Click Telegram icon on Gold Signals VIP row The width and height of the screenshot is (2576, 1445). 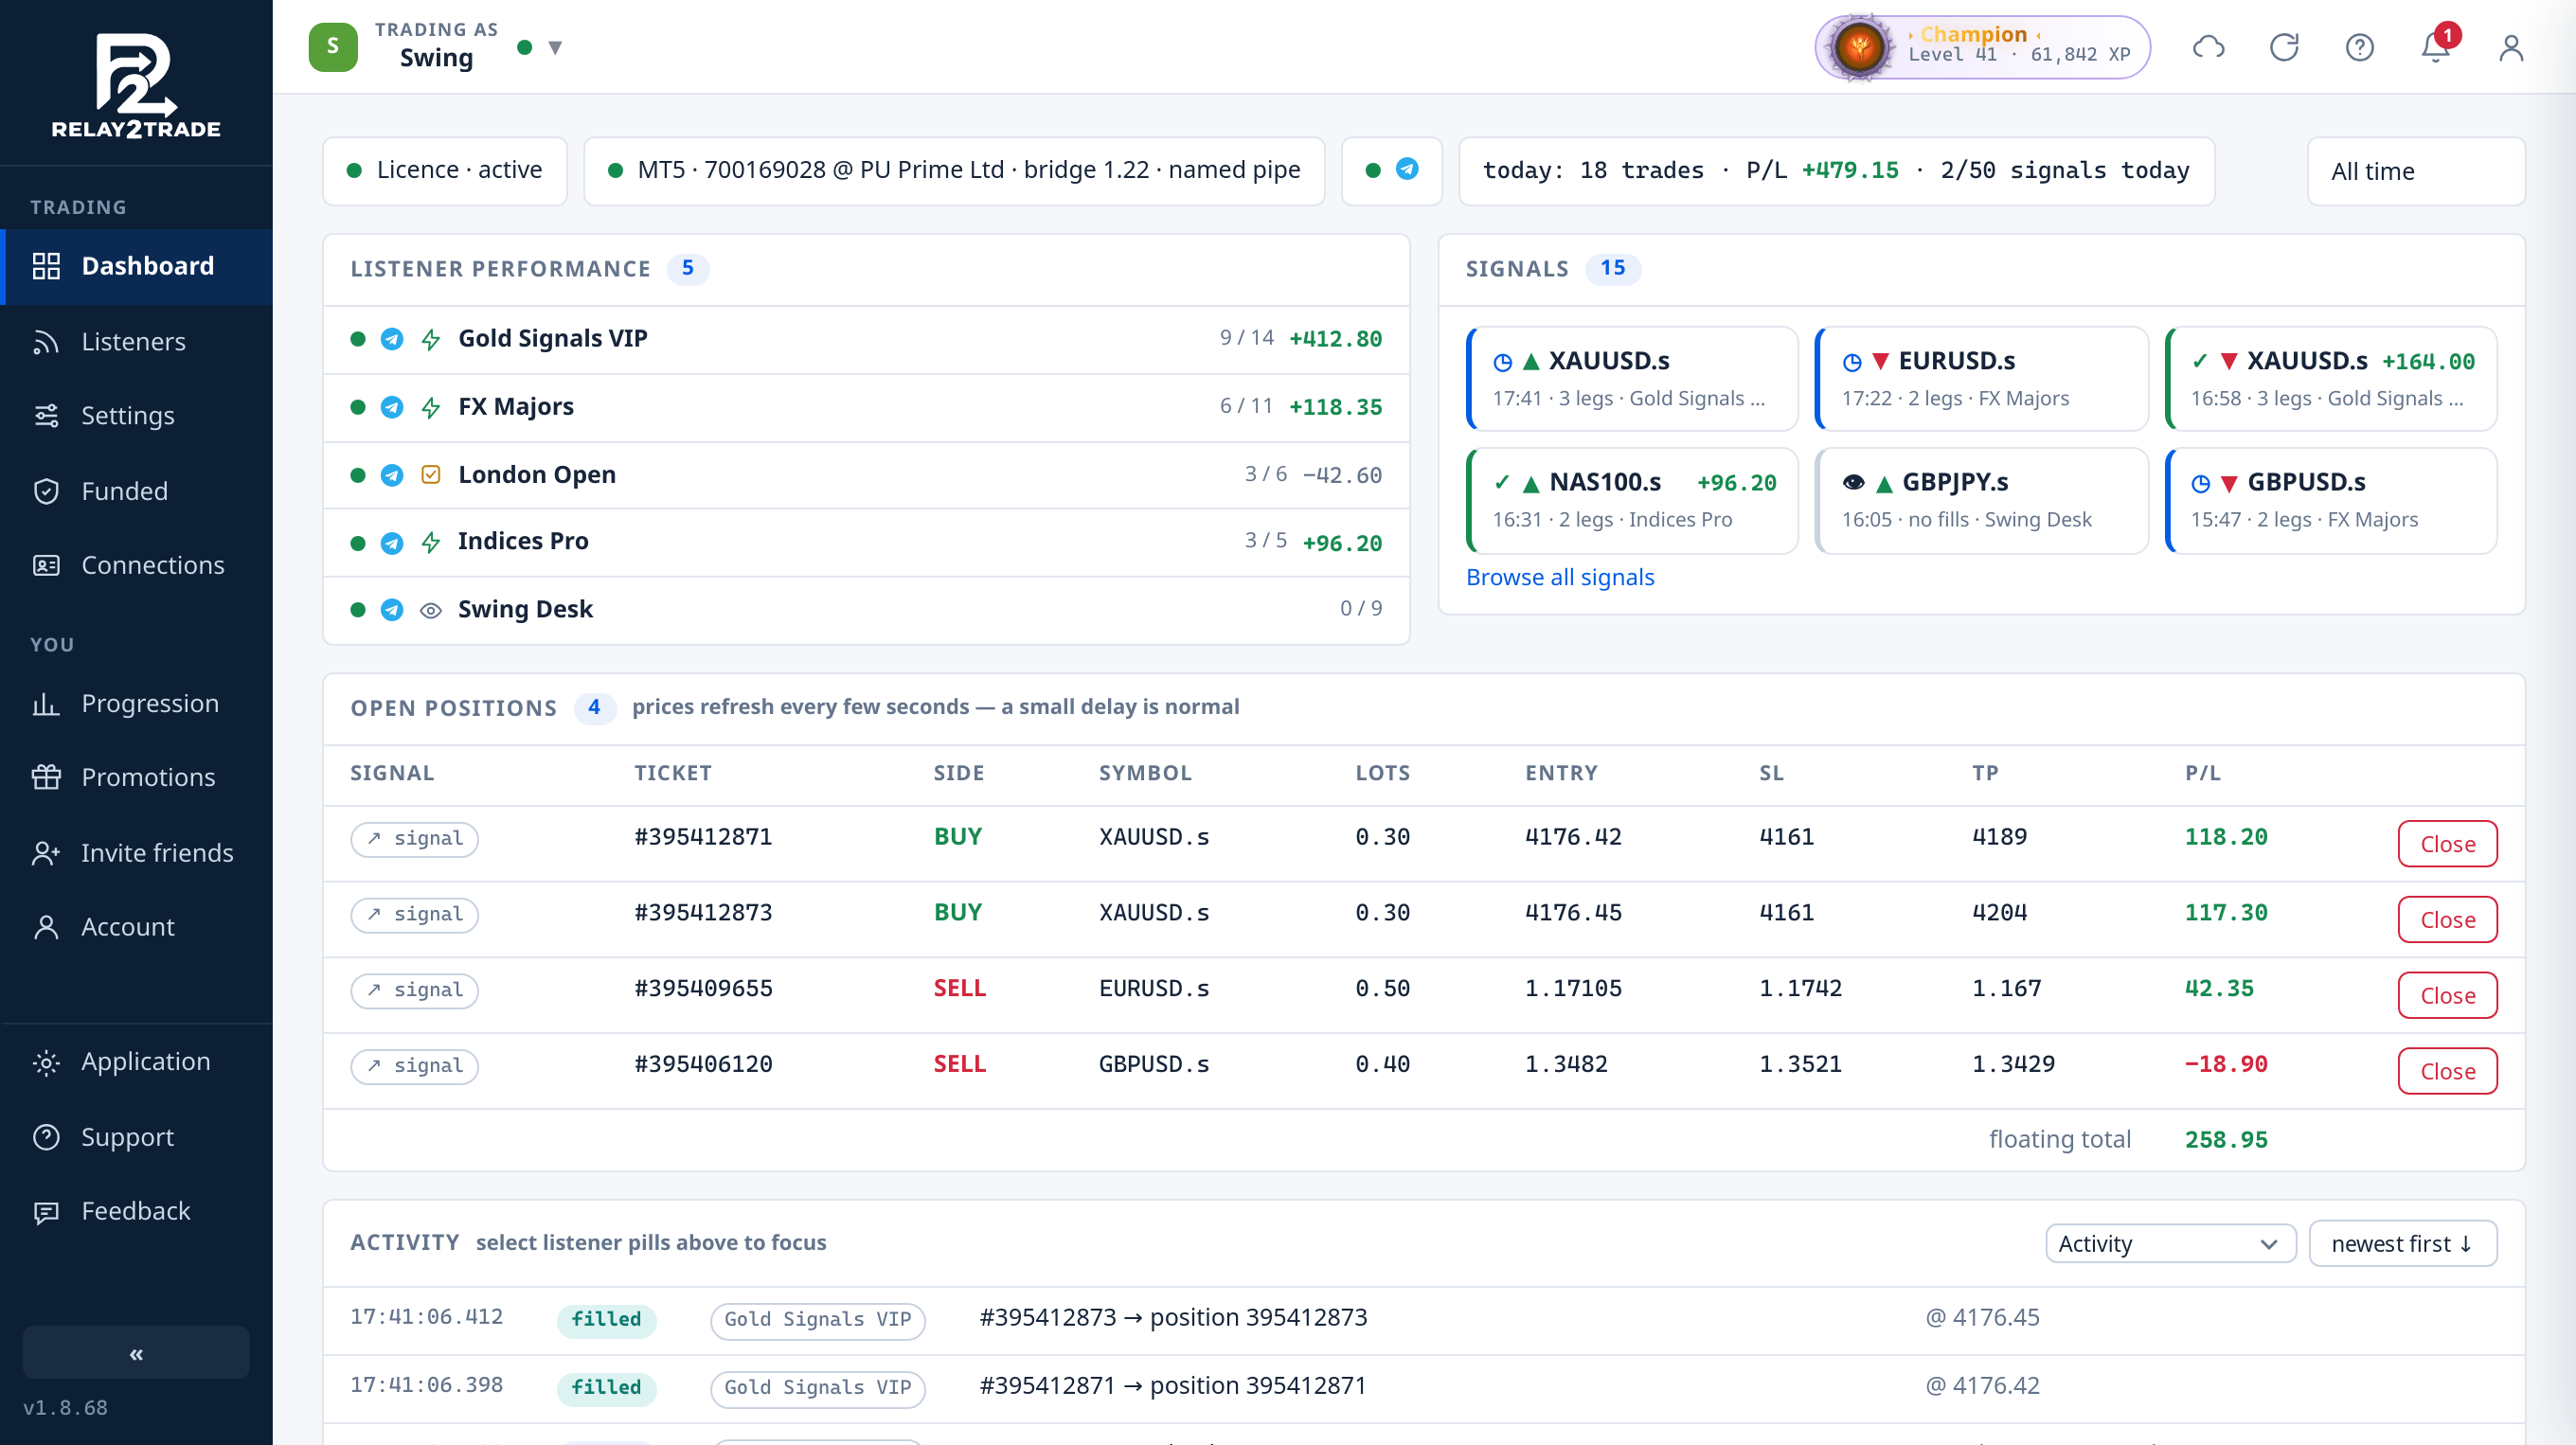tap(392, 340)
